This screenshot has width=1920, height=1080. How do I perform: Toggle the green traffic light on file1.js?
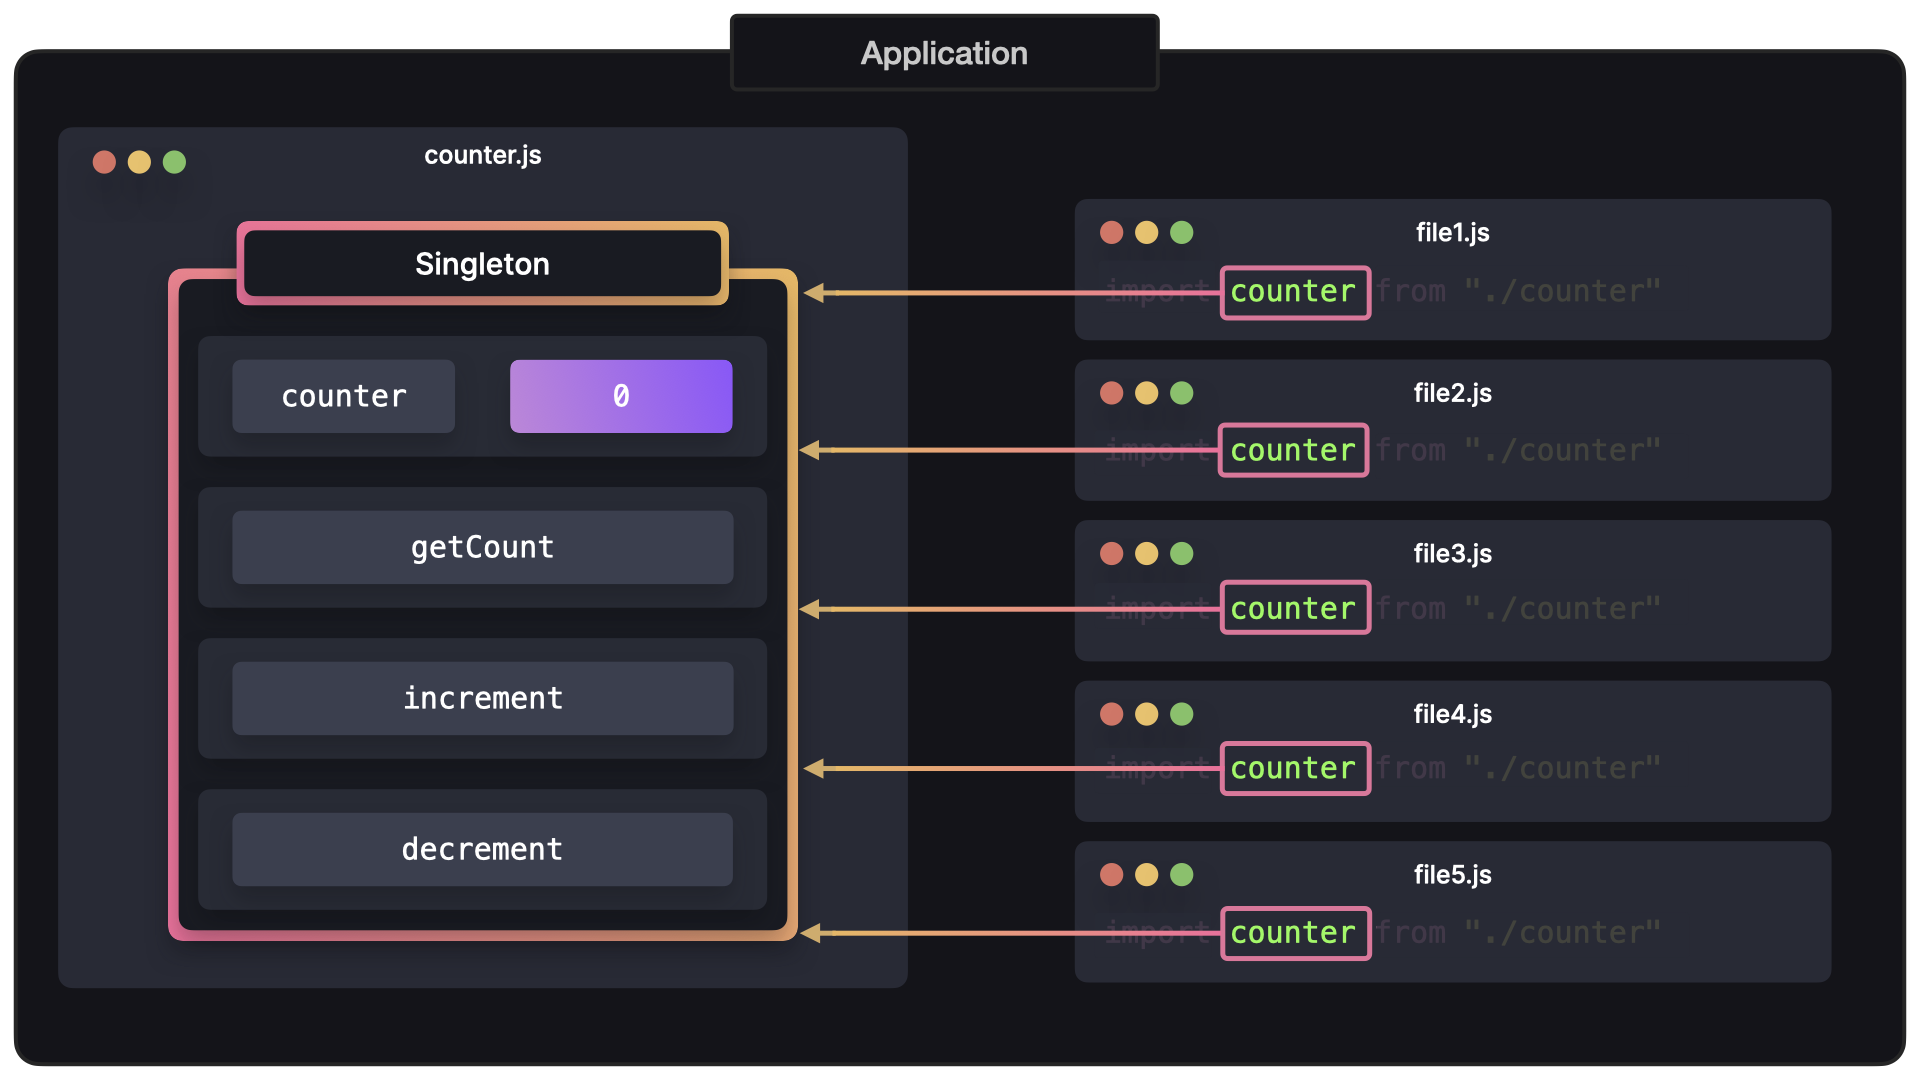coord(1183,232)
